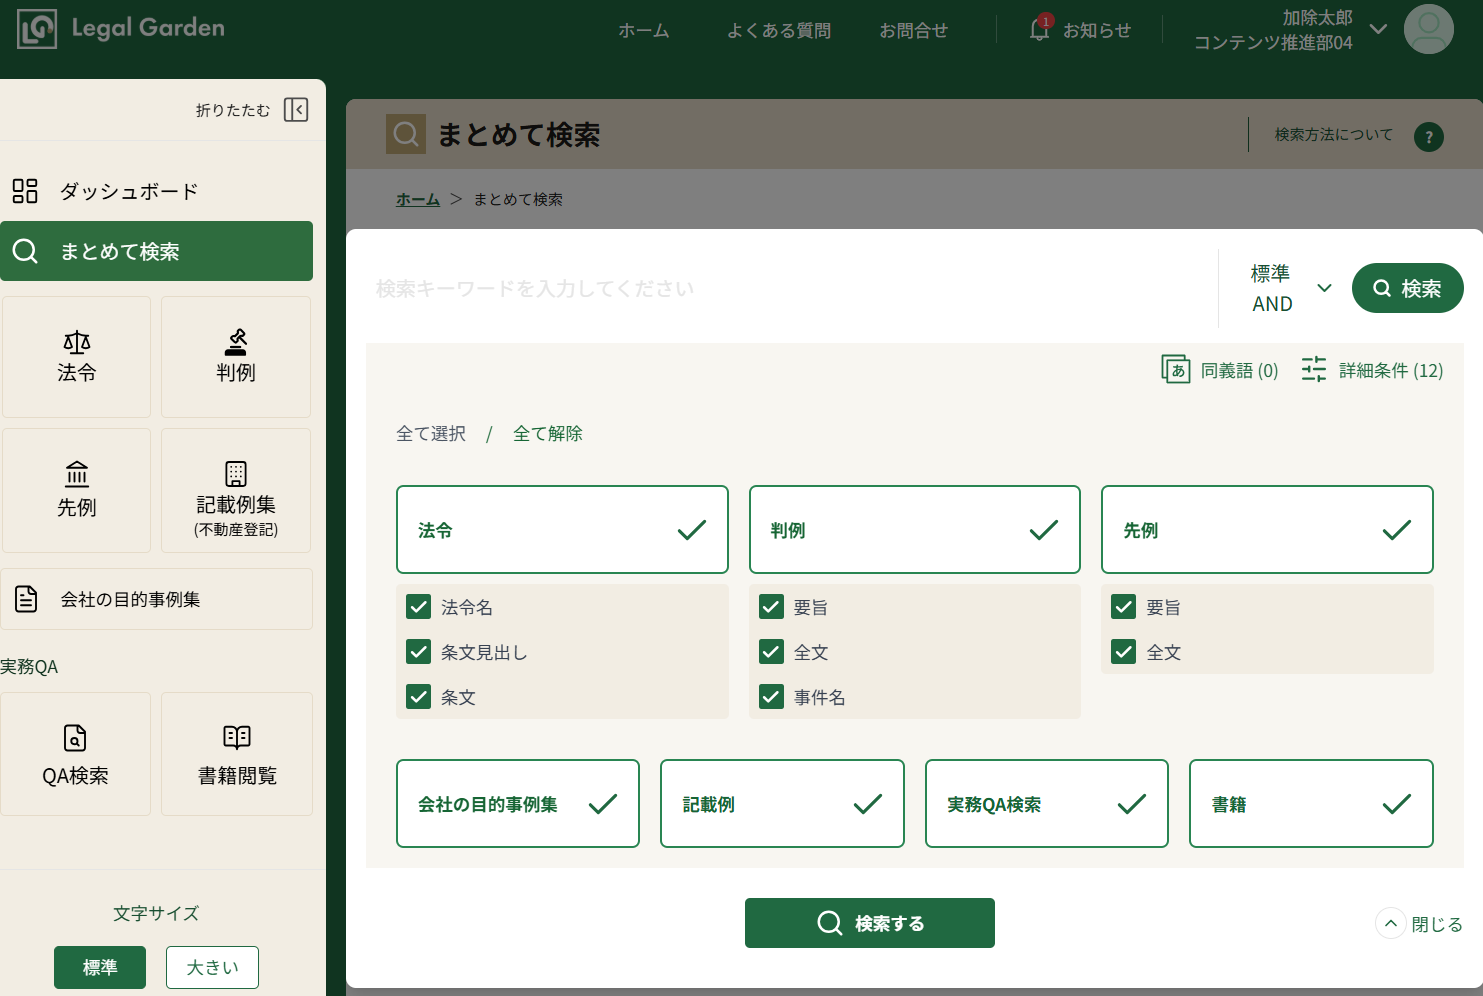Uncheck the 事件名 checkbox
Screen dimensions: 1483x996
coord(771,697)
